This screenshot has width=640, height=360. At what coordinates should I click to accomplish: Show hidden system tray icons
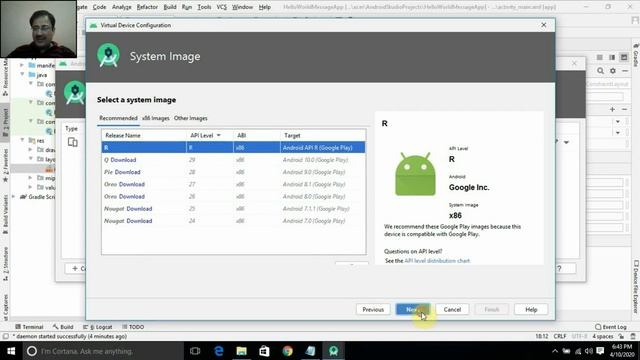tap(555, 351)
